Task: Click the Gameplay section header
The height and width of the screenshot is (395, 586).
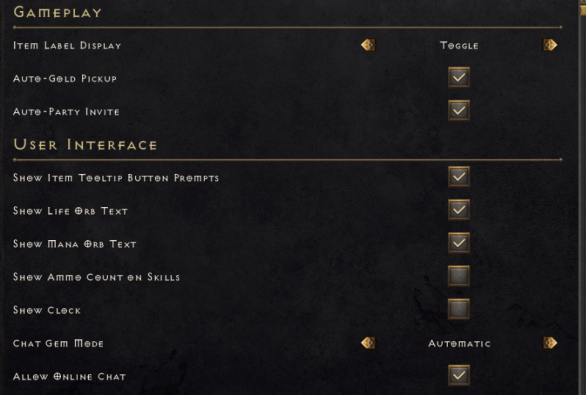Action: coord(58,12)
